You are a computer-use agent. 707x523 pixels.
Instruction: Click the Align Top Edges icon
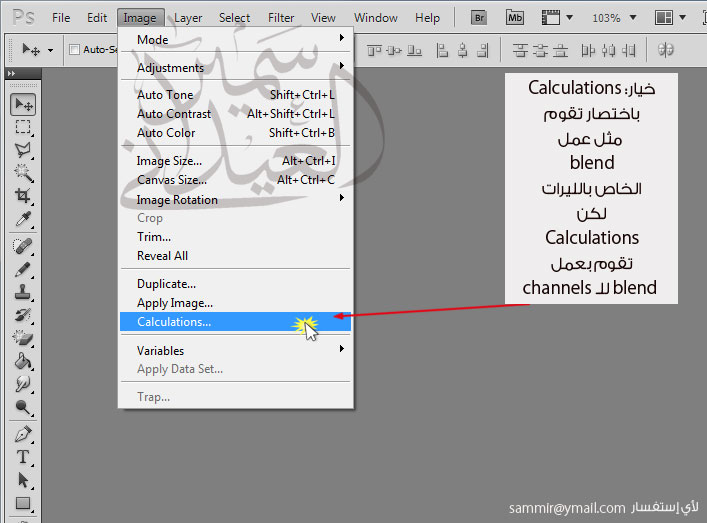pyautogui.click(x=374, y=50)
